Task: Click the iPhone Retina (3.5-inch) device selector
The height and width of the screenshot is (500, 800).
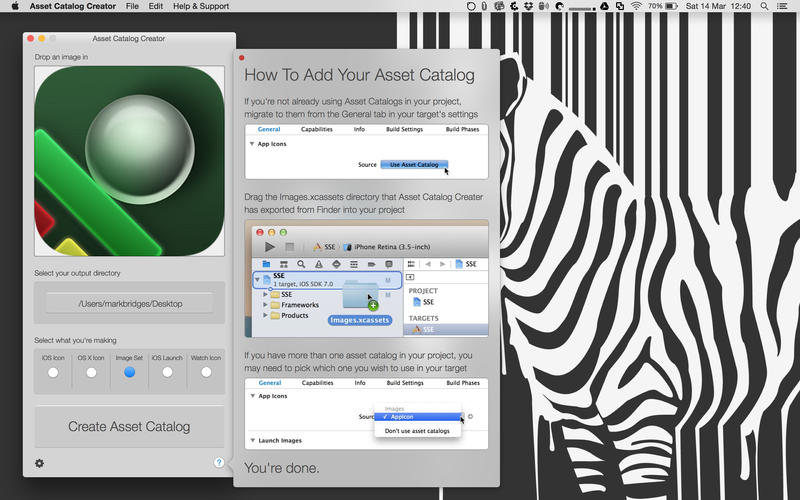Action: pyautogui.click(x=387, y=247)
